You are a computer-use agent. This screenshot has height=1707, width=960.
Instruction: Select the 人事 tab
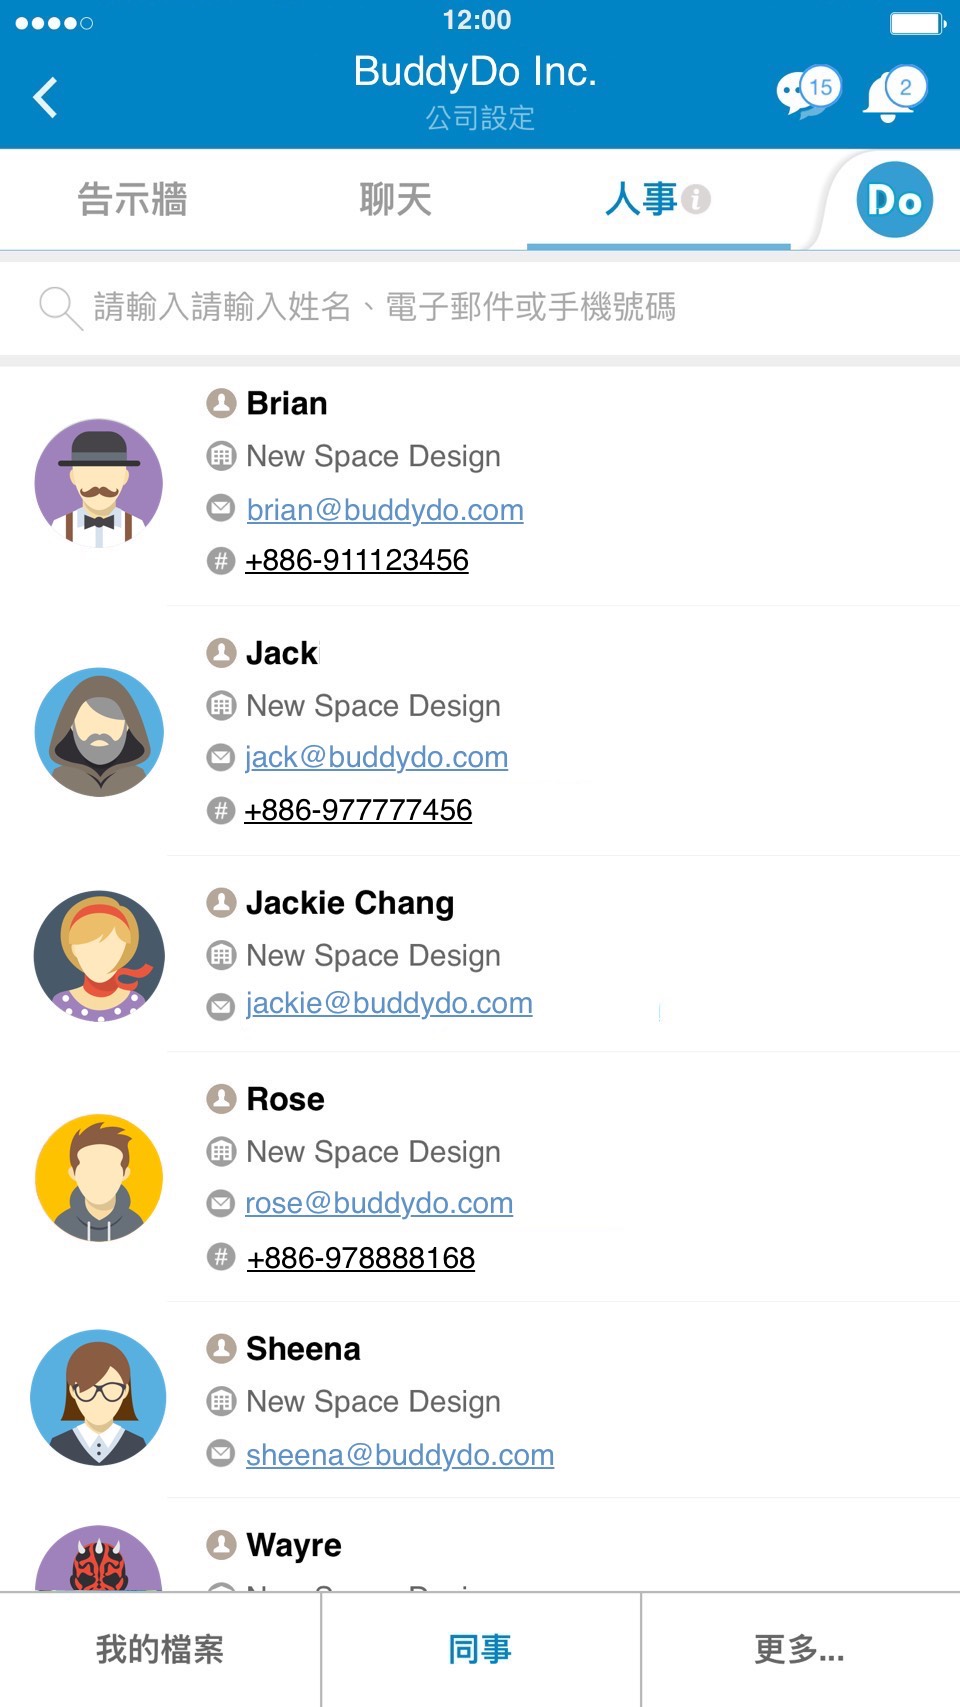[641, 200]
